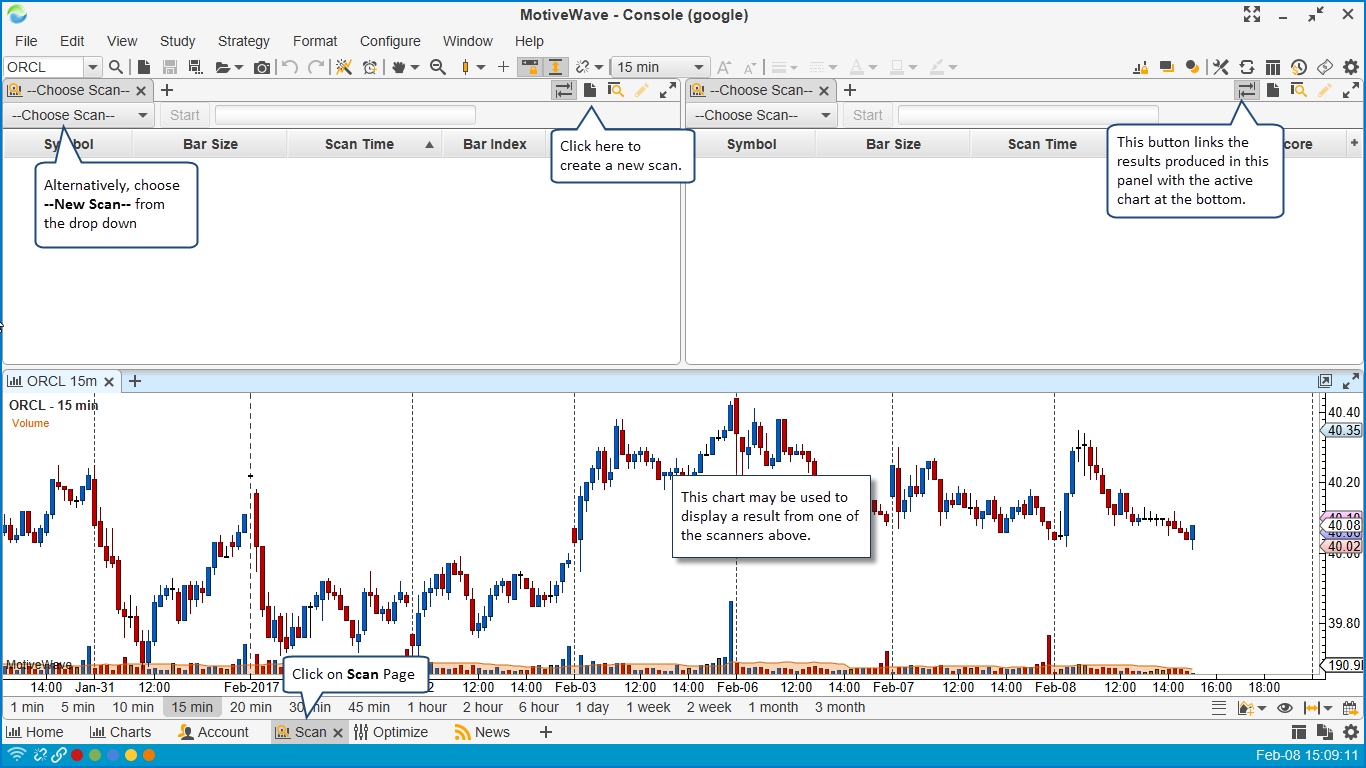1366x768 pixels.
Task: Open right panel Choose Scan dropdown
Action: [762, 115]
